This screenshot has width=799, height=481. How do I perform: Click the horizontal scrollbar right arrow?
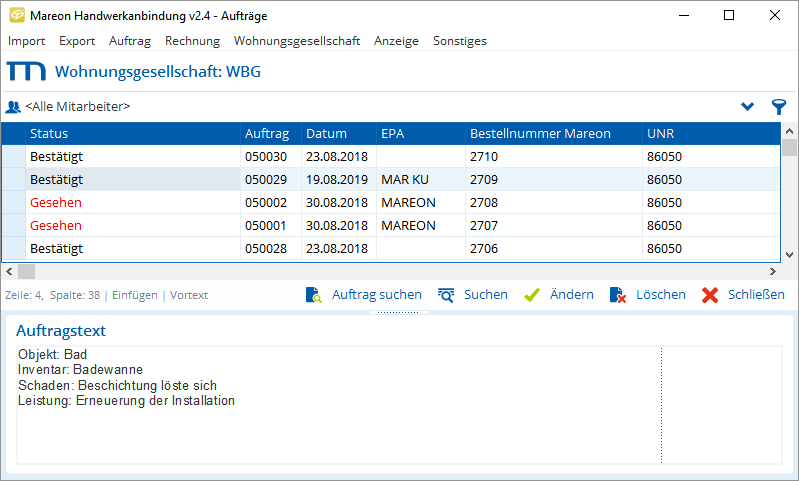772,271
